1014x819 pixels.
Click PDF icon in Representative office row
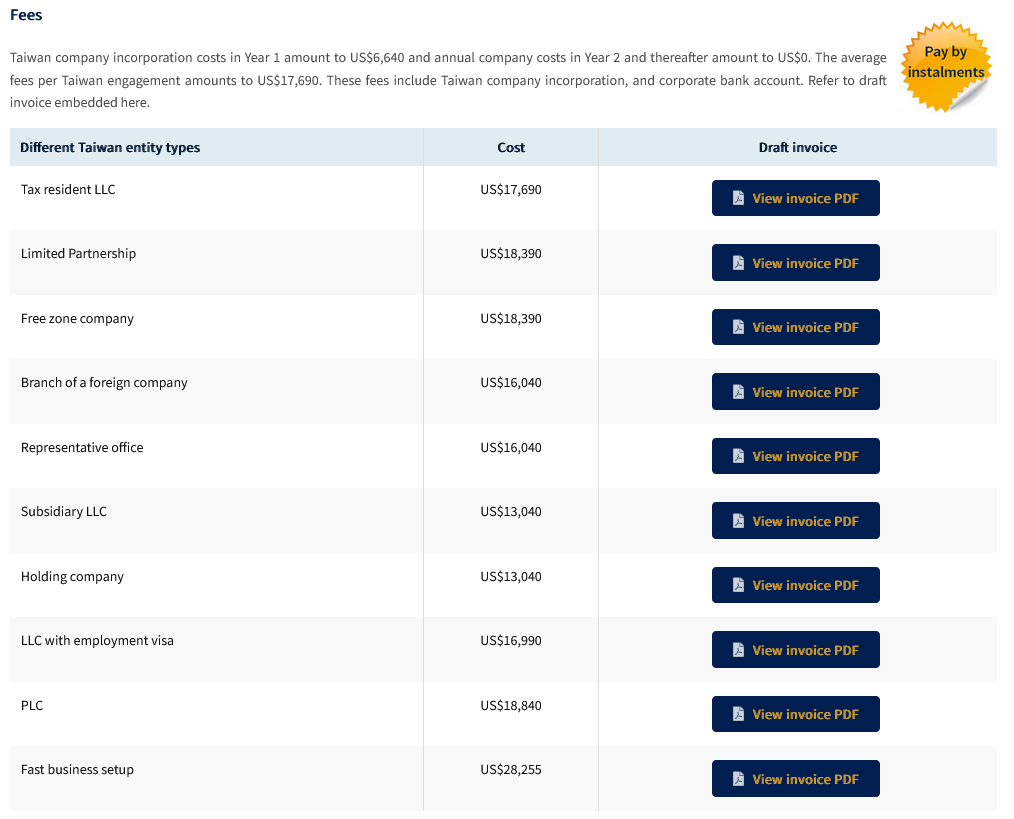738,456
